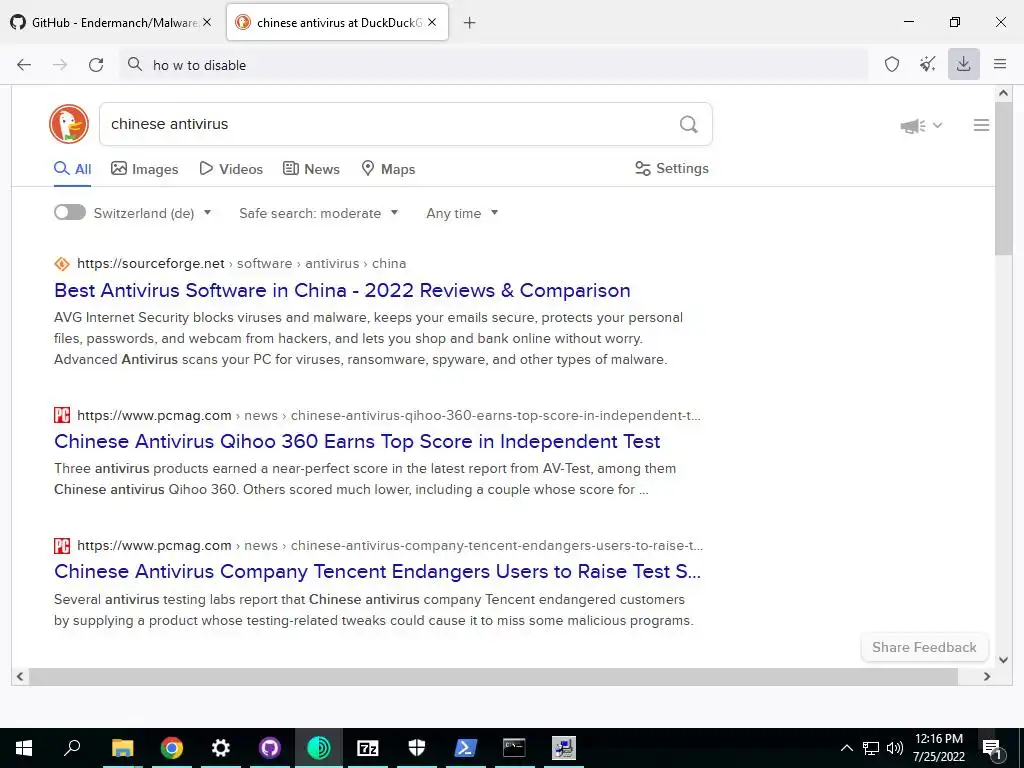Click the scroll down arrow
The width and height of the screenshot is (1024, 768).
(x=1003, y=660)
